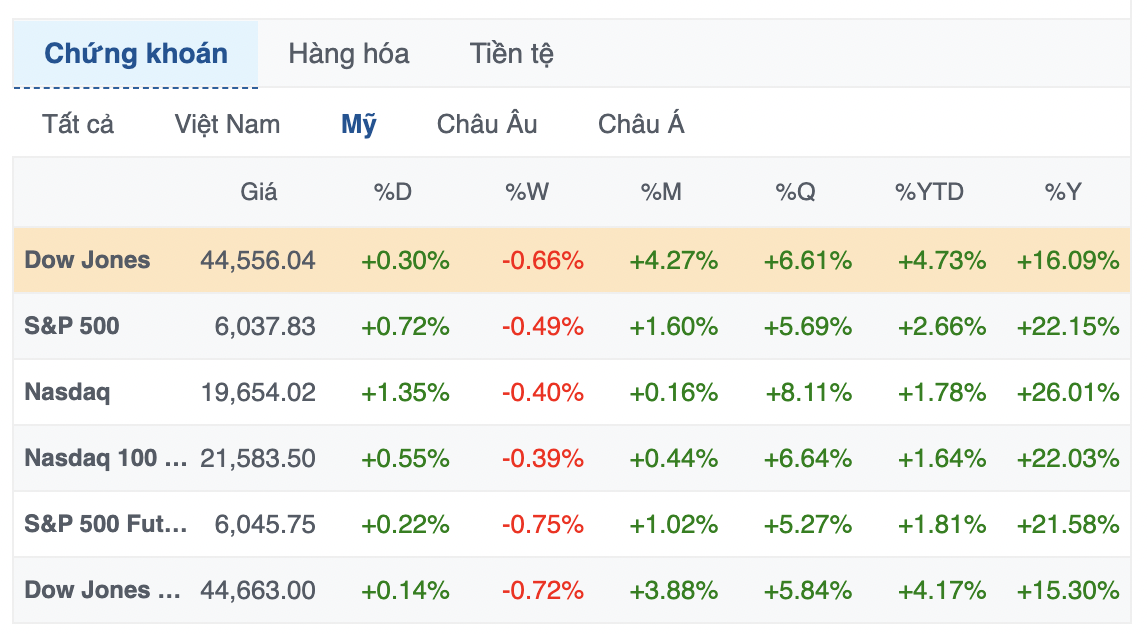The image size is (1148, 634).
Task: Switch to the Chứng khoán tab
Action: (136, 54)
